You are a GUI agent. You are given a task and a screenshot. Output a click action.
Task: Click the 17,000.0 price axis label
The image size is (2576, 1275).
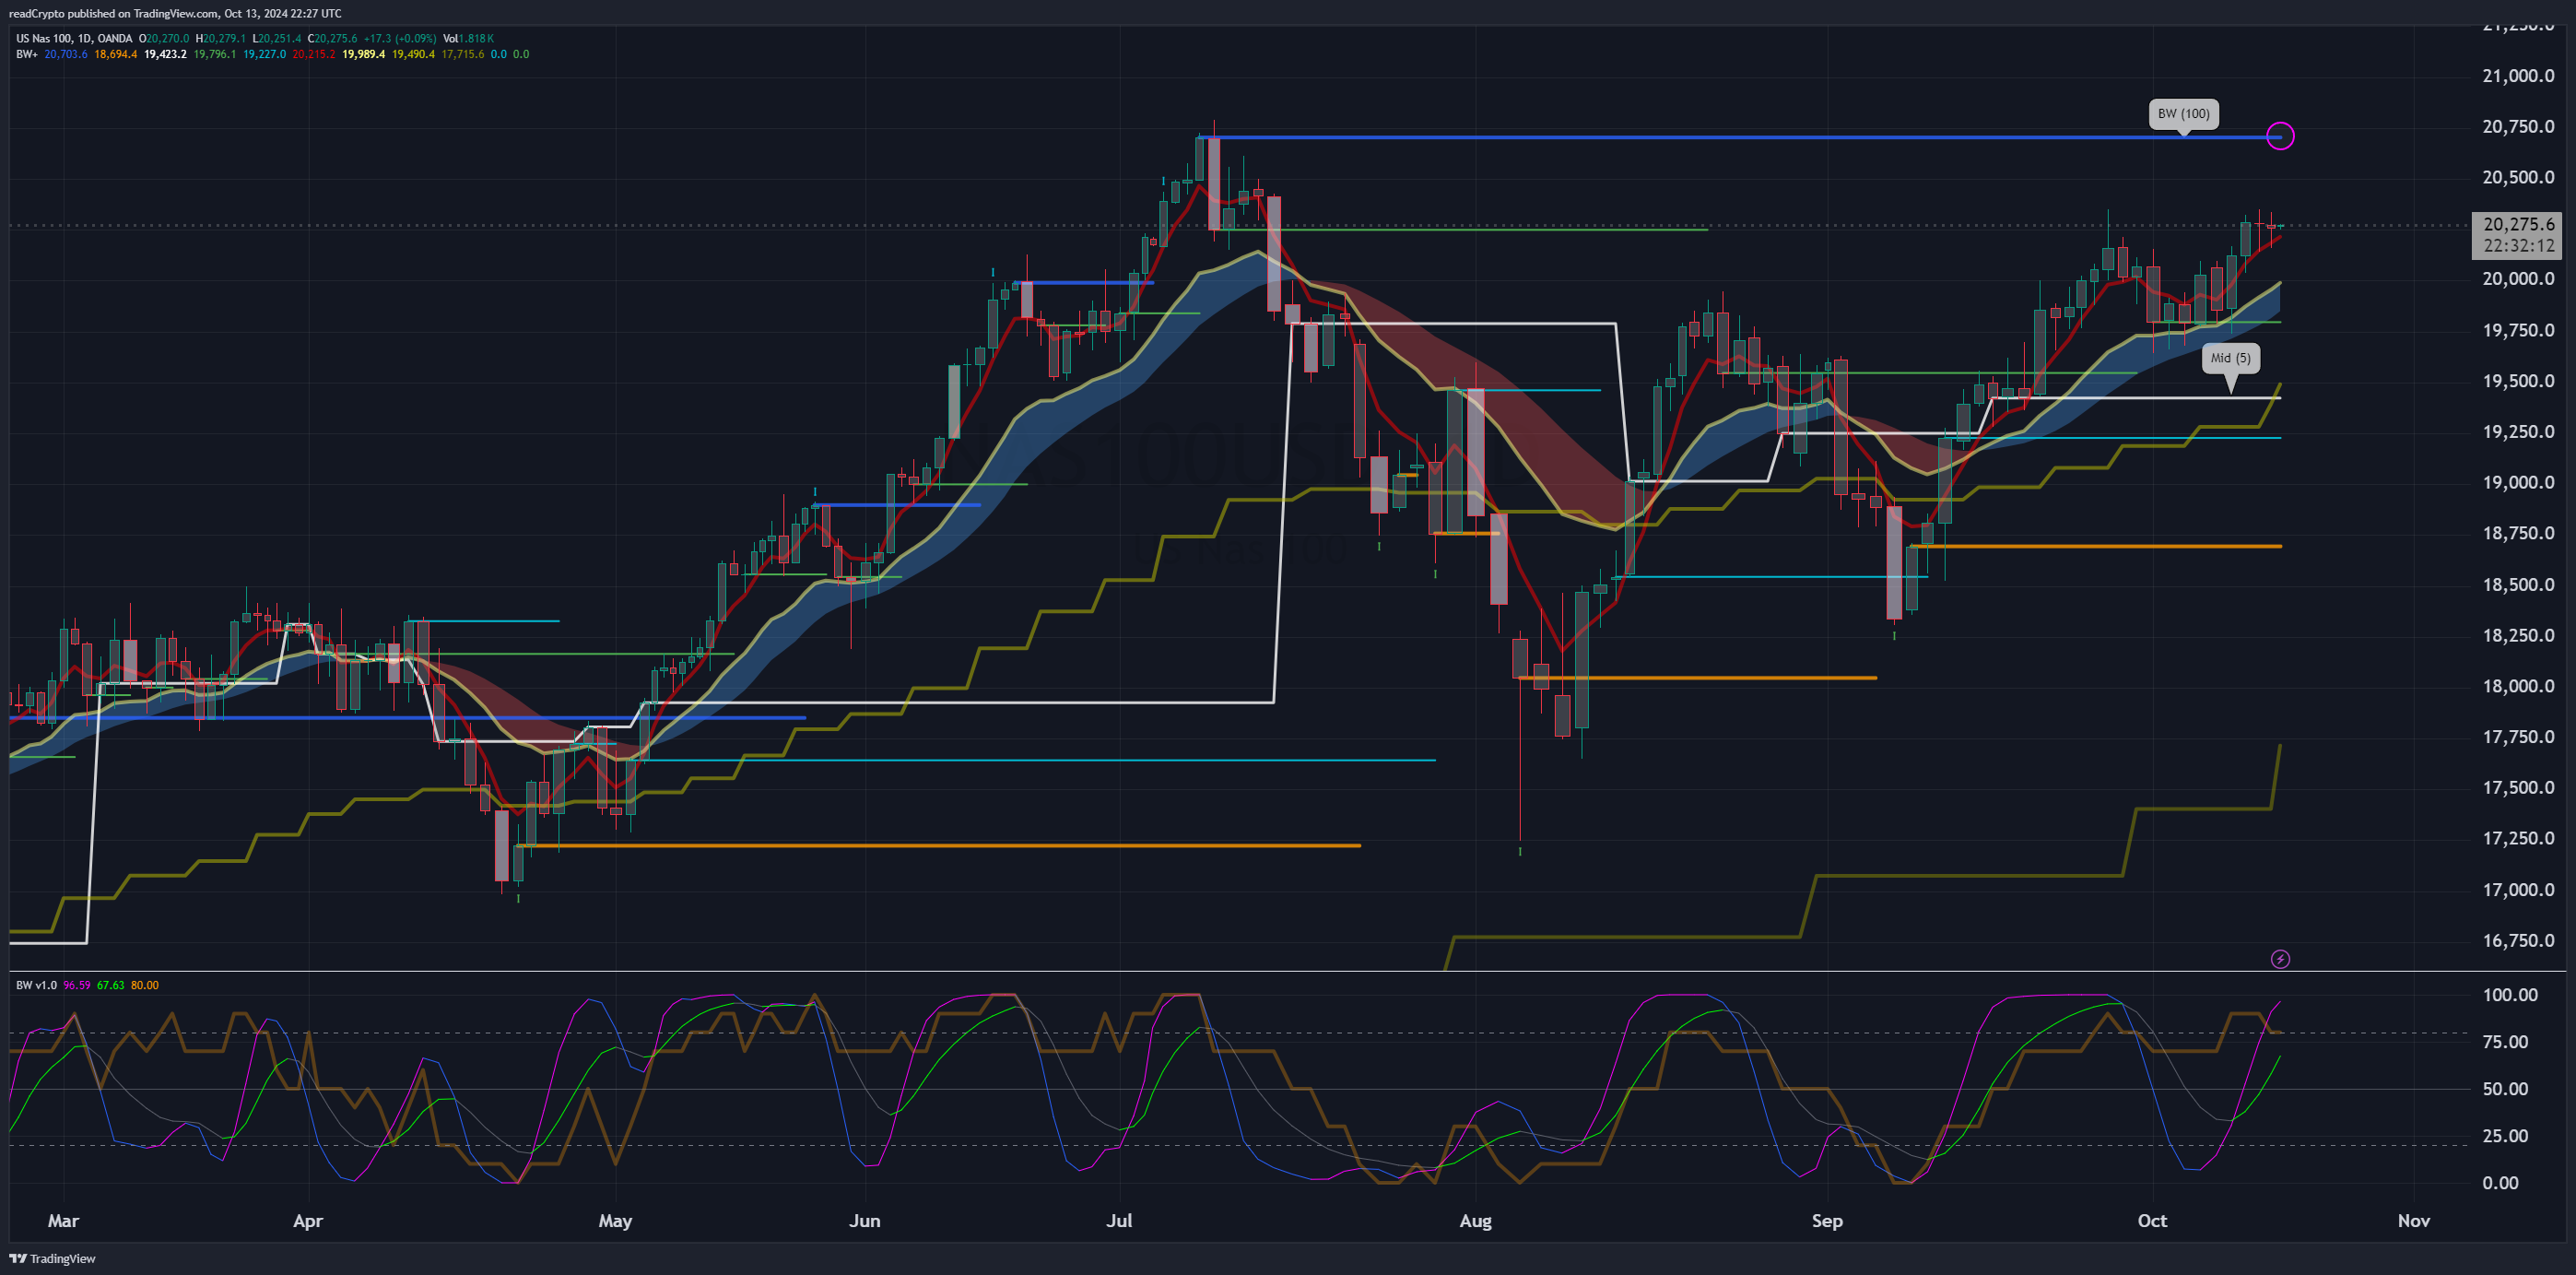pyautogui.click(x=2518, y=889)
